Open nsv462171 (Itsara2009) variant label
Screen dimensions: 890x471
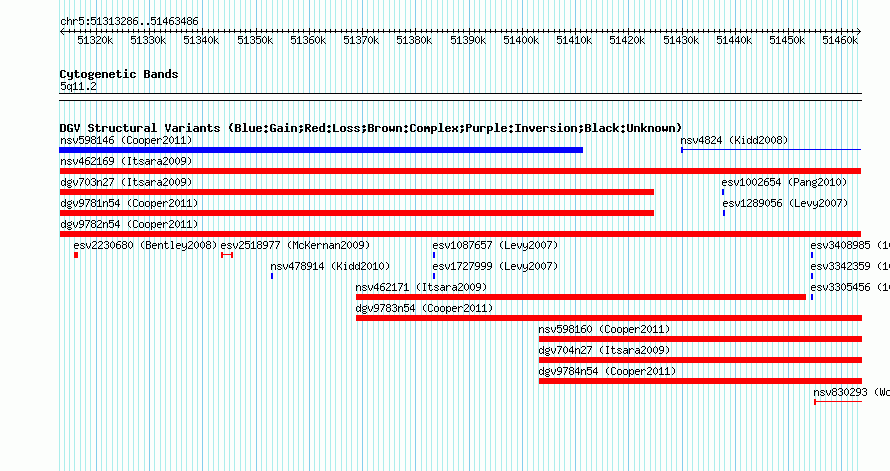pos(421,287)
